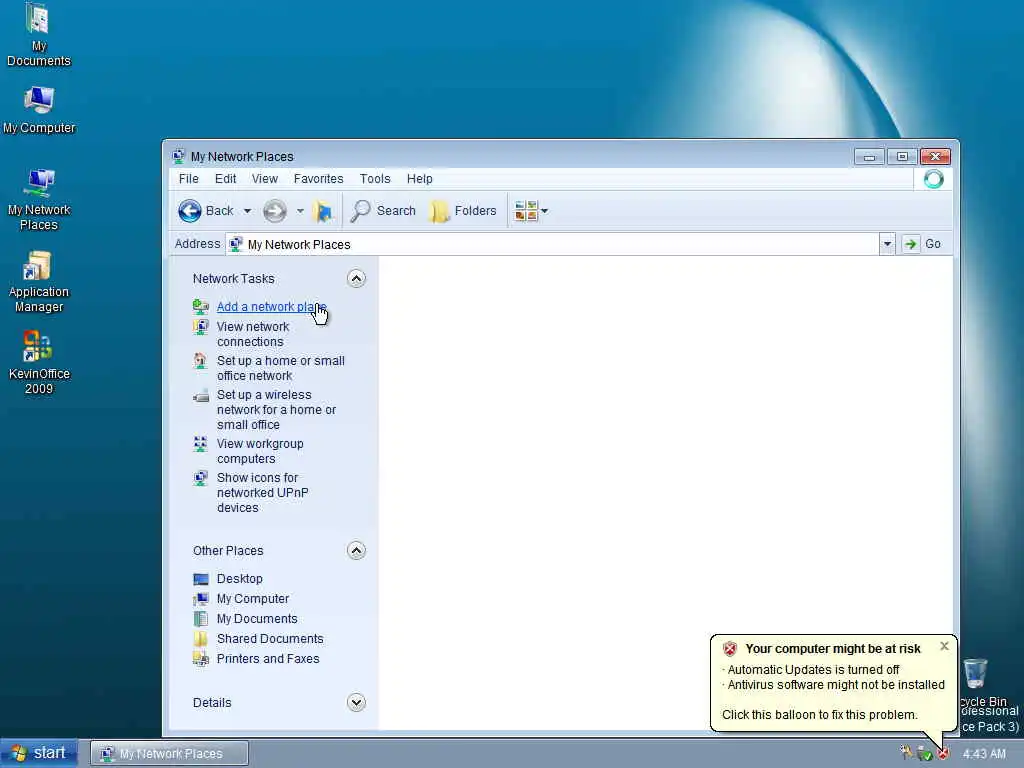This screenshot has width=1024, height=768.
Task: Select My Documents desktop icon
Action: (39, 35)
